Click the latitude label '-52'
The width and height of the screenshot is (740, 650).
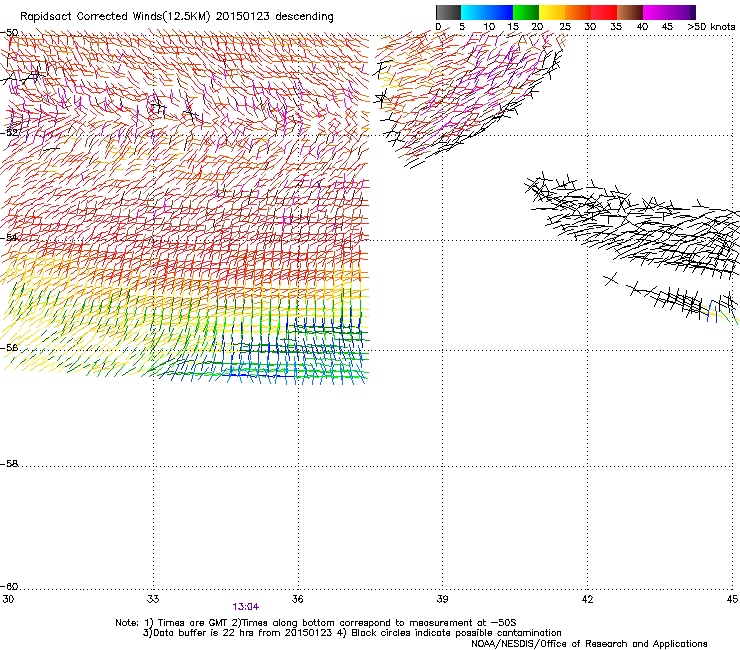9,133
